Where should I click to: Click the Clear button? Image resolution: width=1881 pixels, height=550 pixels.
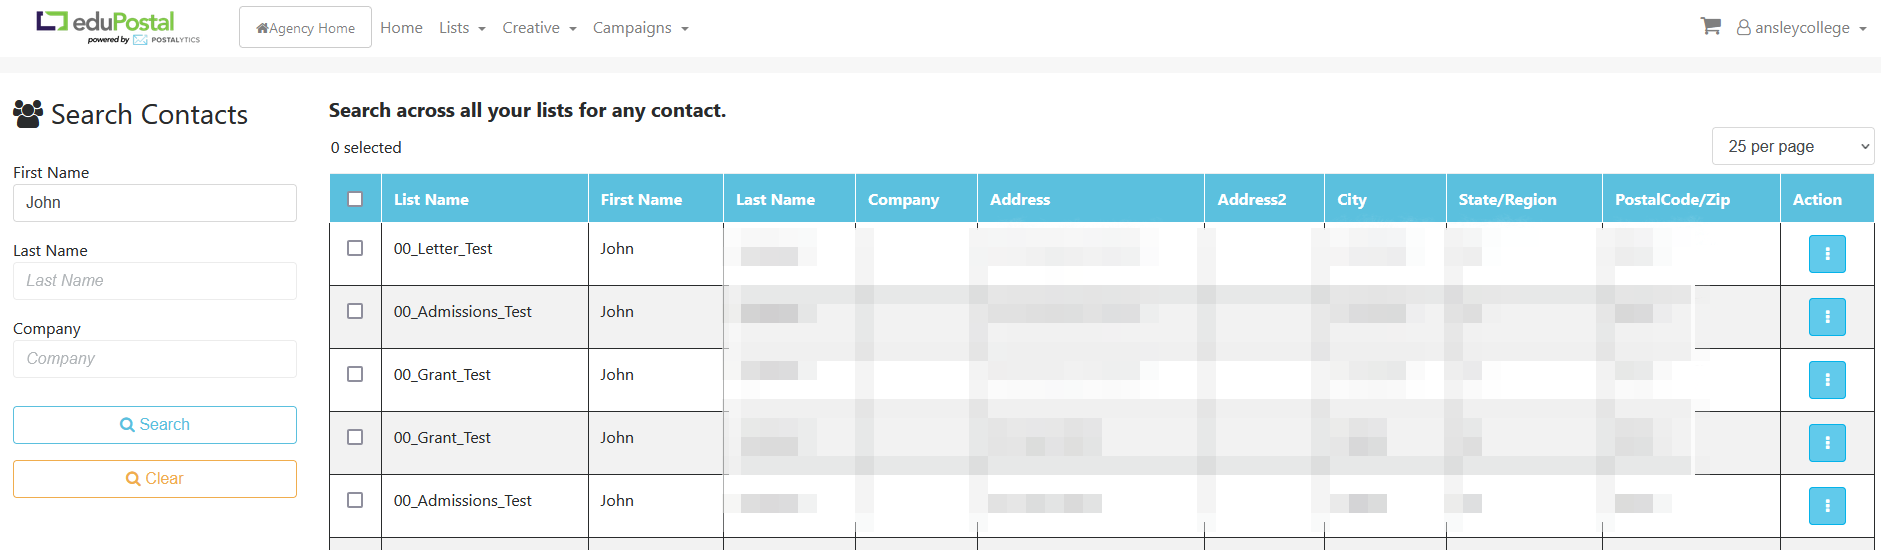[x=155, y=479]
